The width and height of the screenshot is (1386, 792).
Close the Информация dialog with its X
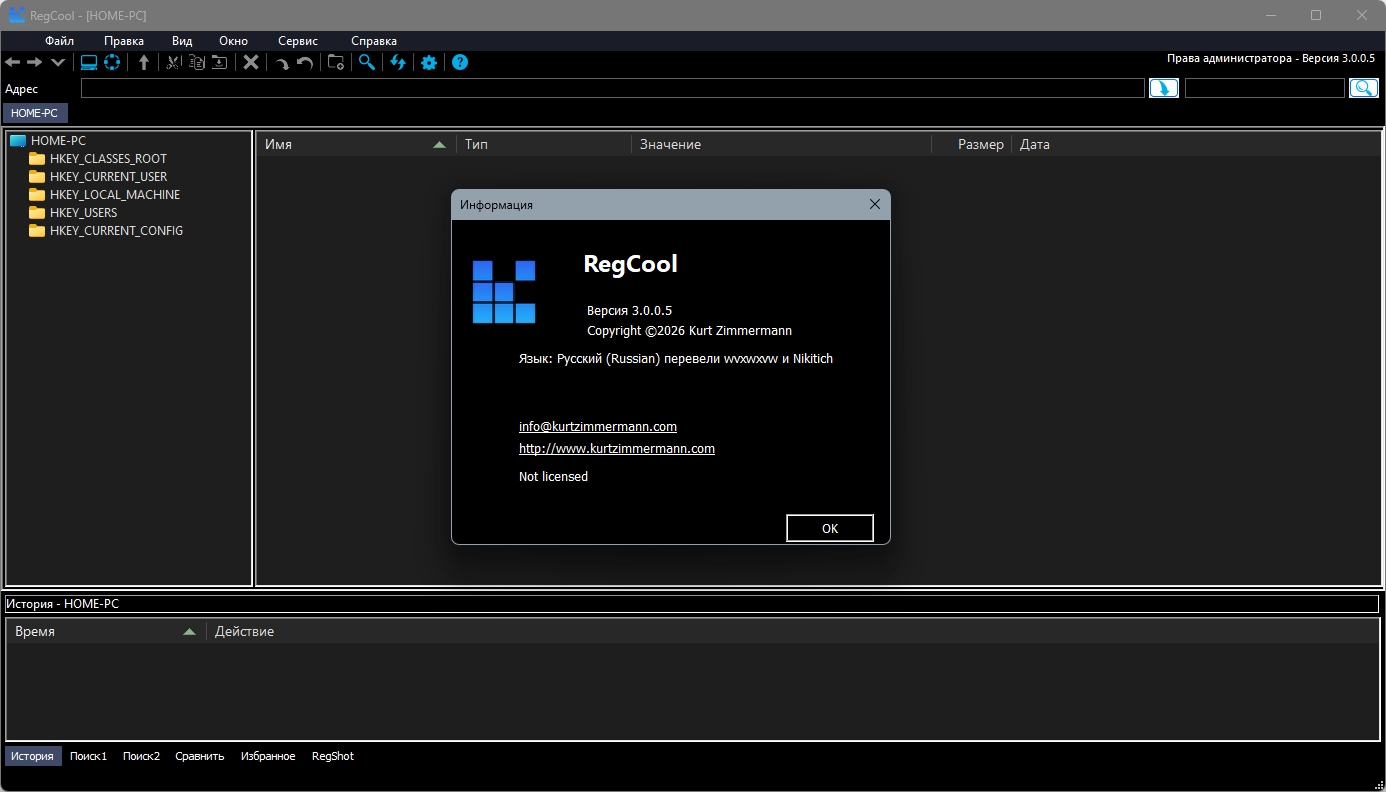[x=874, y=204]
